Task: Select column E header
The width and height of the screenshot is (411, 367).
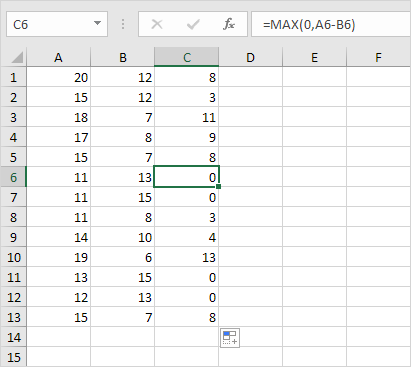Action: pyautogui.click(x=314, y=57)
